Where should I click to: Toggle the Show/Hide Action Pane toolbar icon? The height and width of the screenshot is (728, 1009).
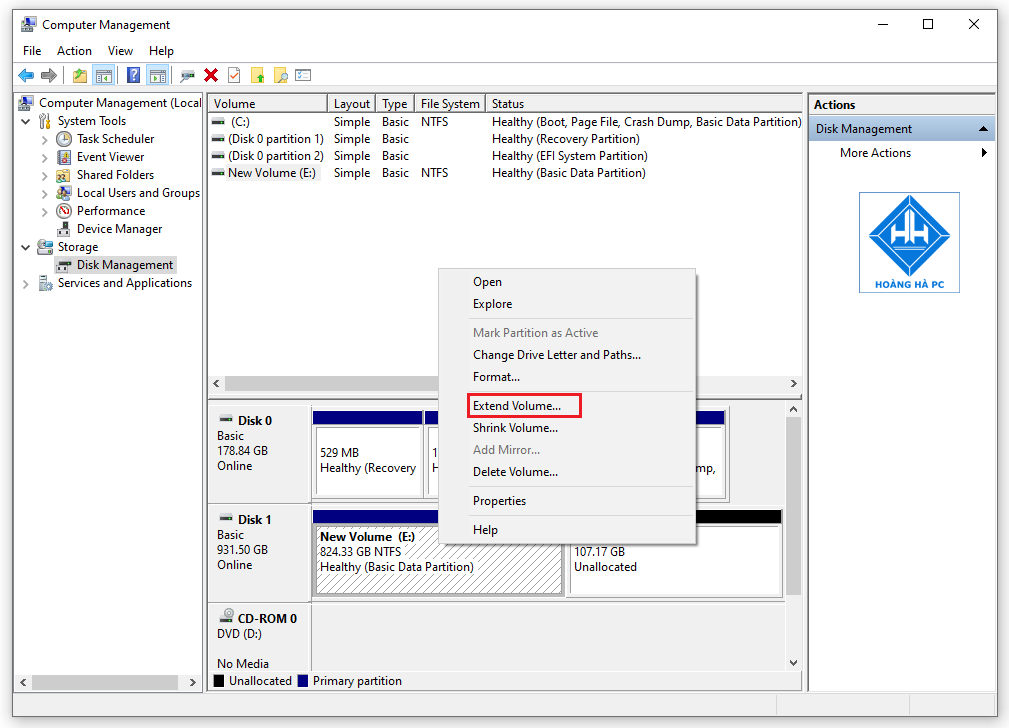(x=157, y=74)
